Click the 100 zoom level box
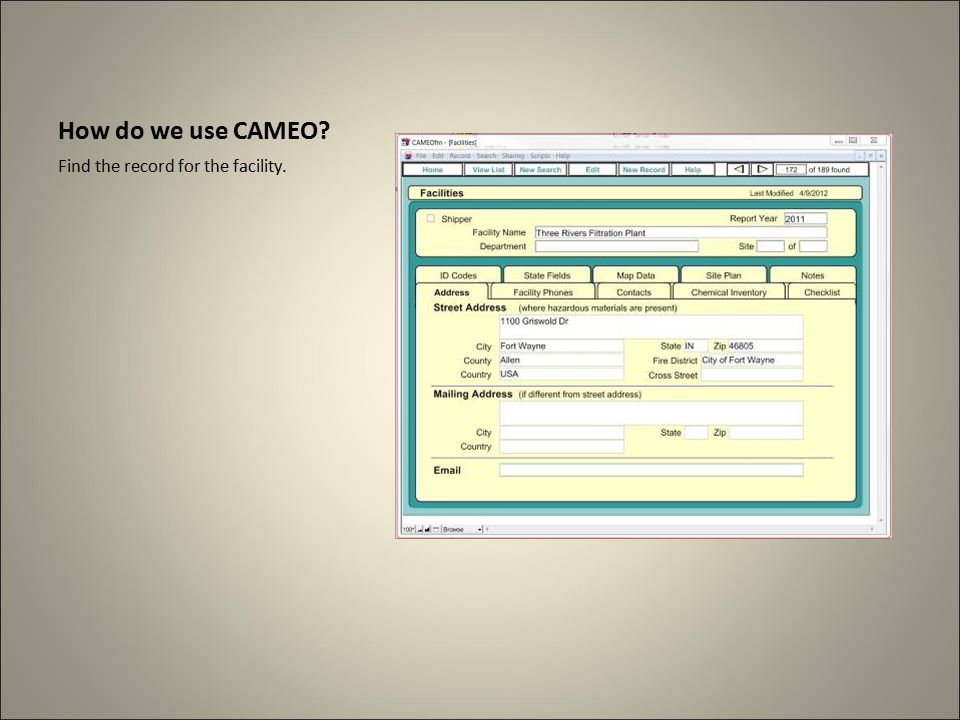 click(x=409, y=529)
